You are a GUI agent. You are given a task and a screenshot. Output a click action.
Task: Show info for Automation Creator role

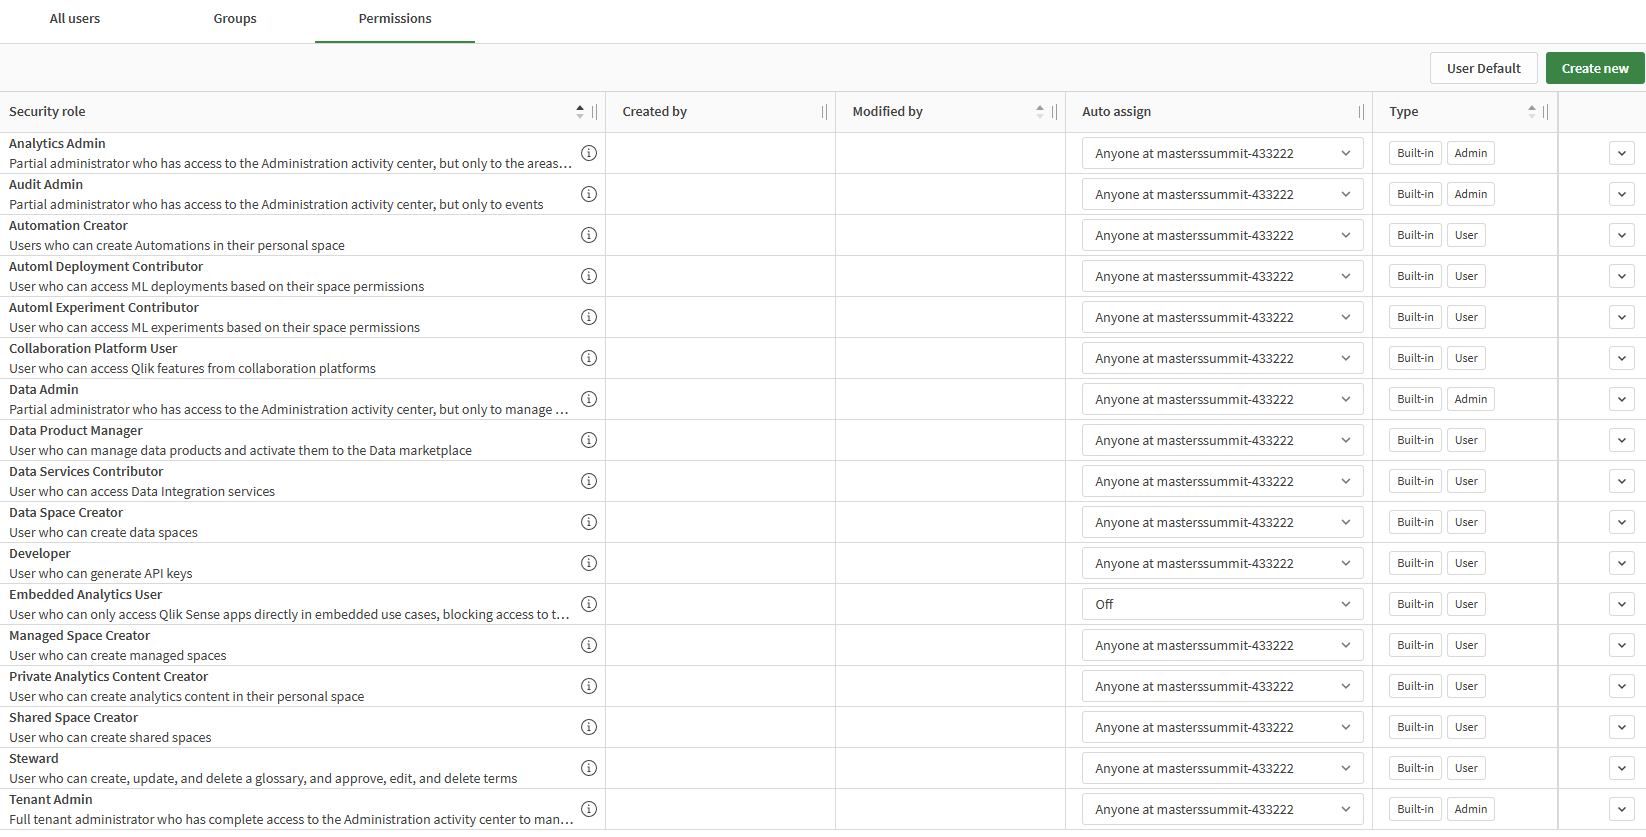point(589,235)
